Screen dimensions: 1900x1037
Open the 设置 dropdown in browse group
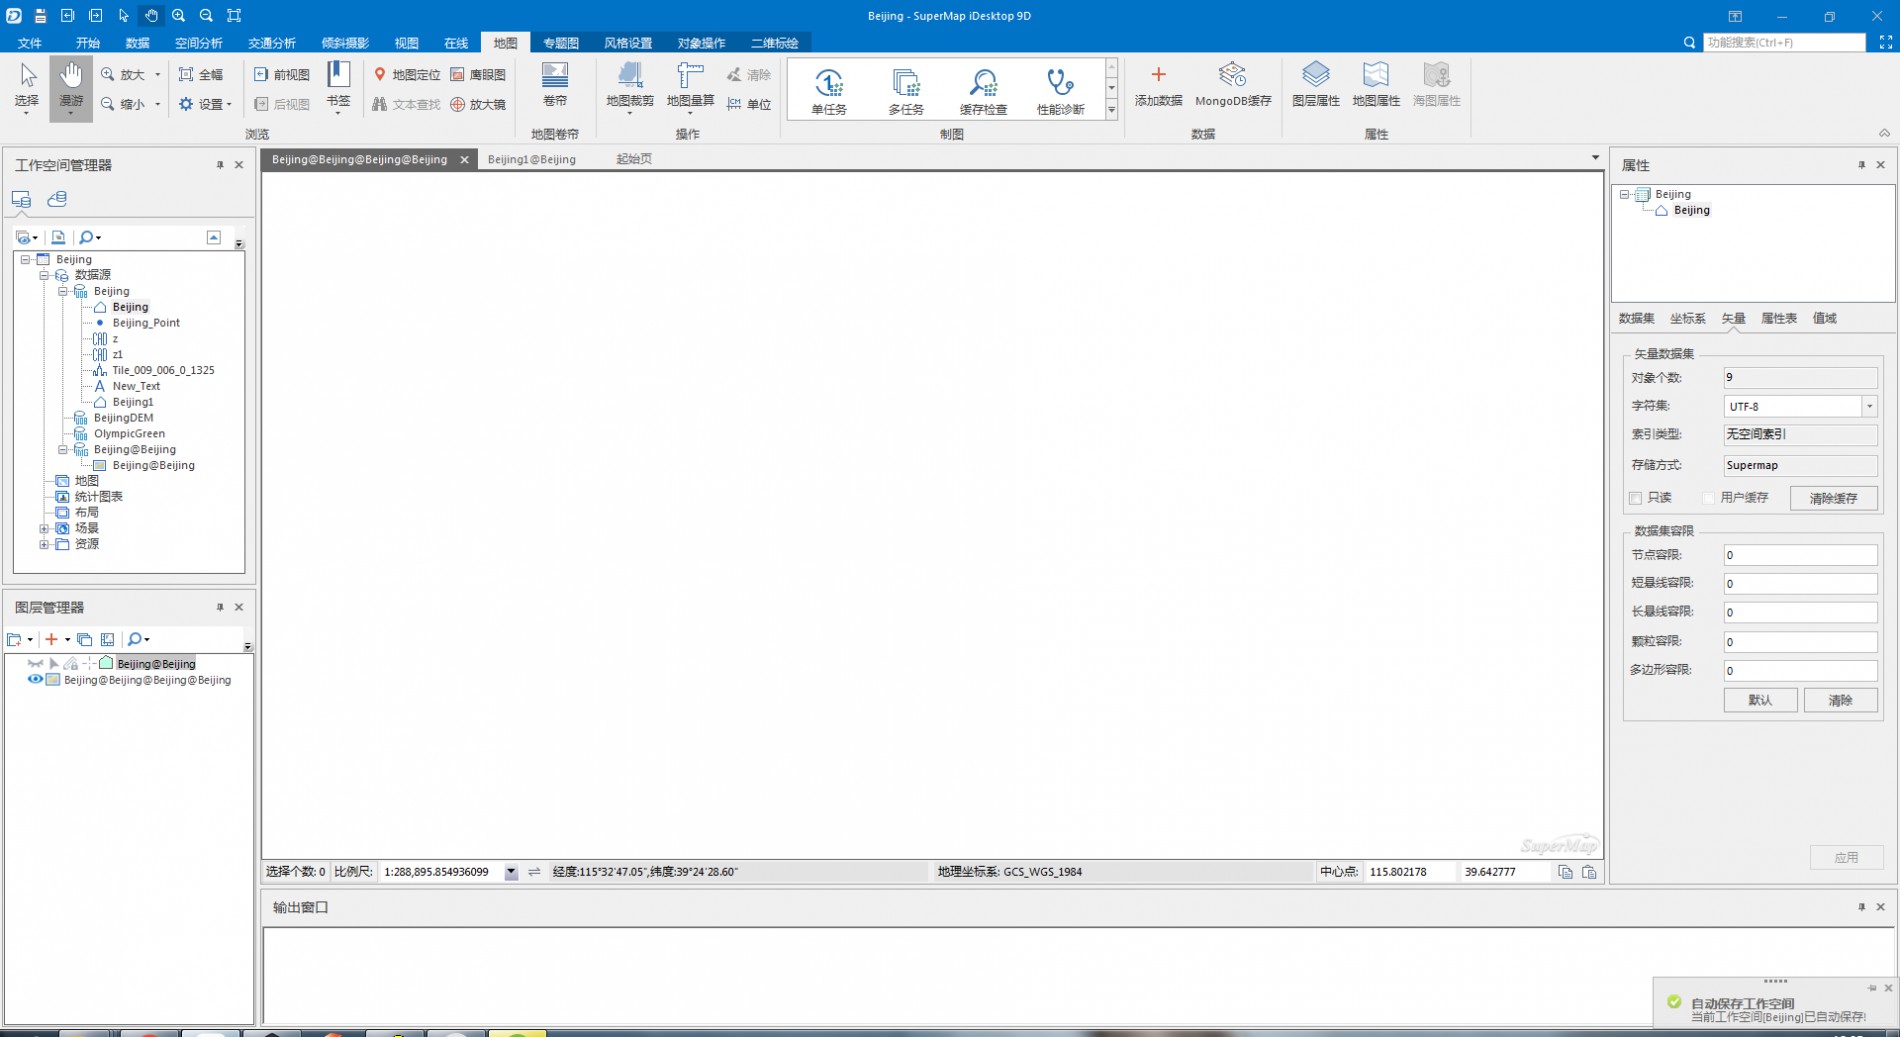coord(205,104)
